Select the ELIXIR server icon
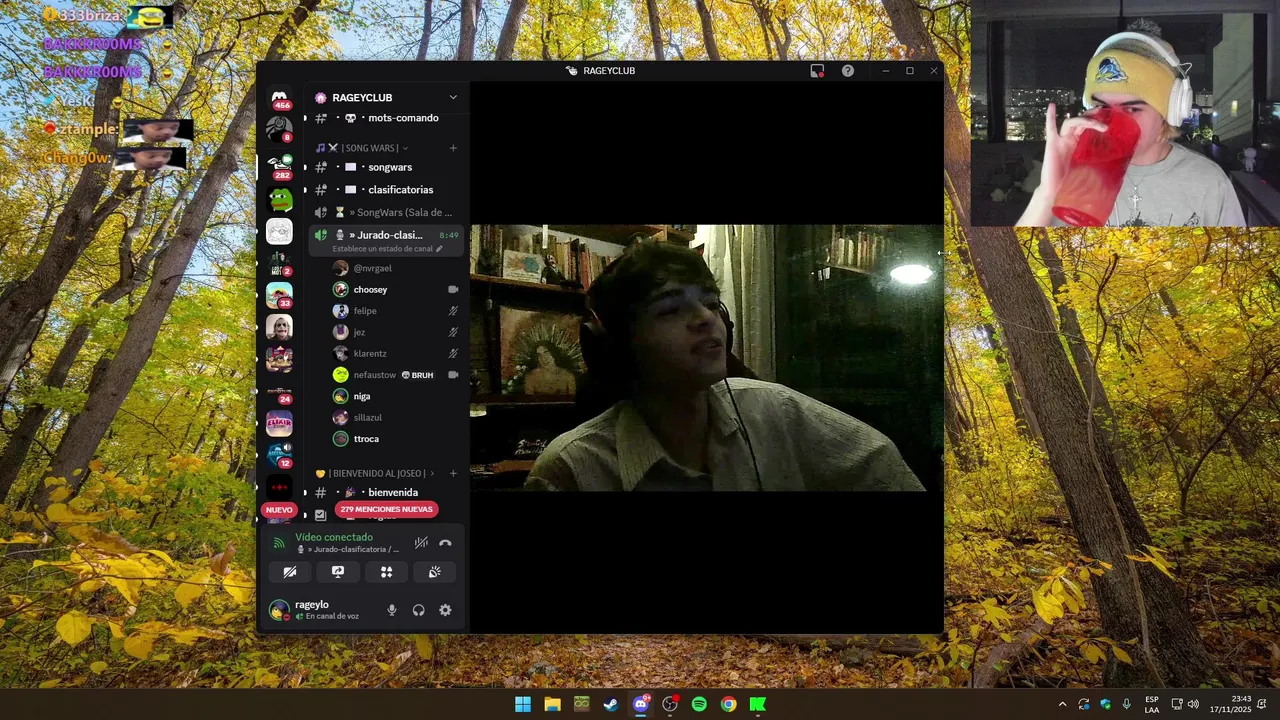The width and height of the screenshot is (1280, 720). (x=279, y=423)
